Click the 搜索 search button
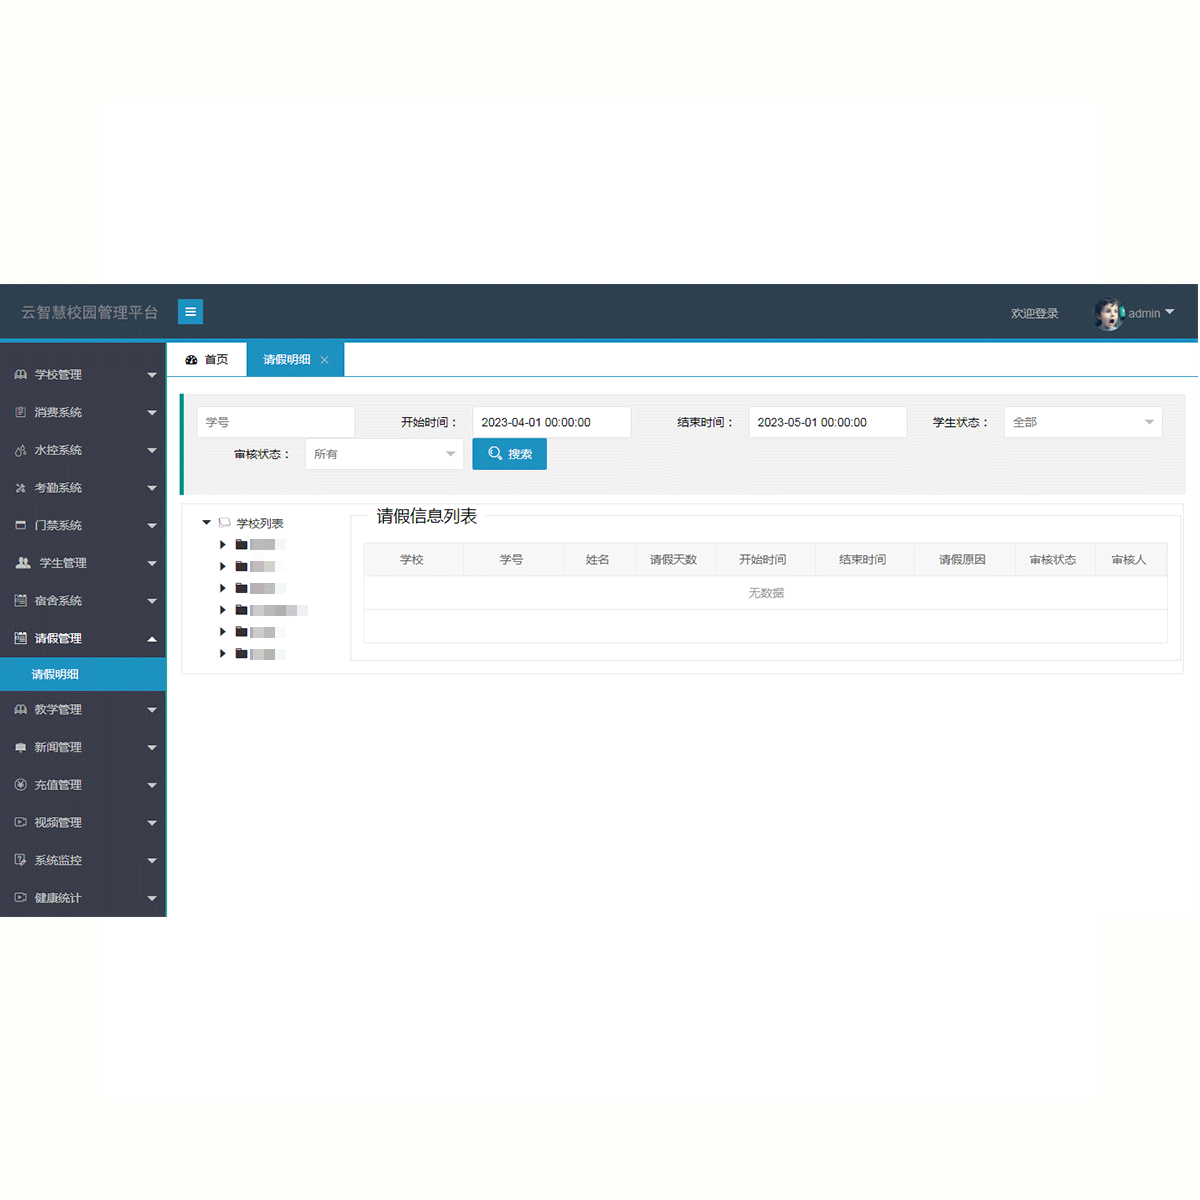 tap(510, 454)
